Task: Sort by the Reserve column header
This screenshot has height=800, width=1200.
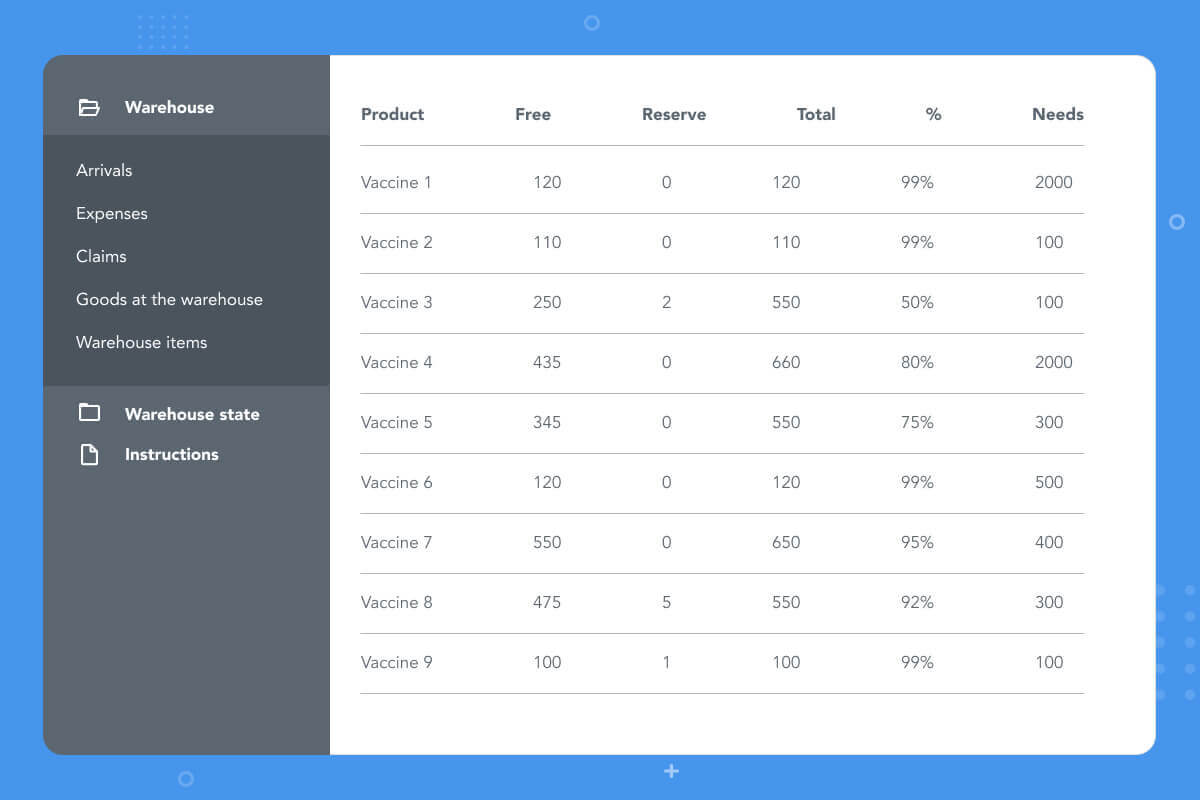Action: 674,114
